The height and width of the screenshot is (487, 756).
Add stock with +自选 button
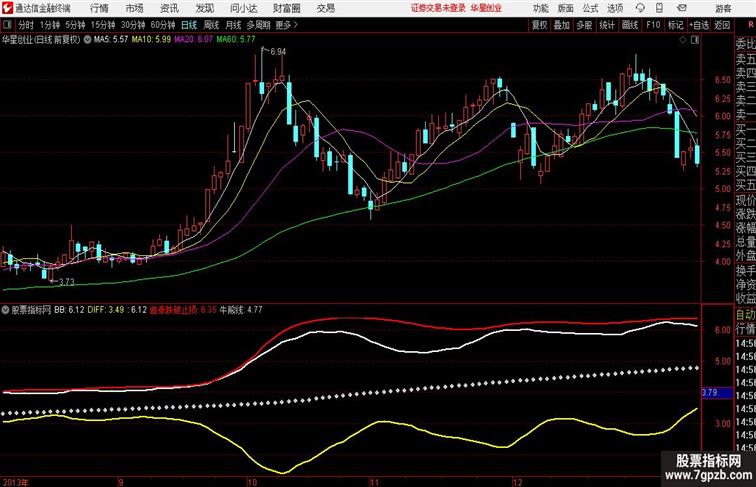[699, 25]
